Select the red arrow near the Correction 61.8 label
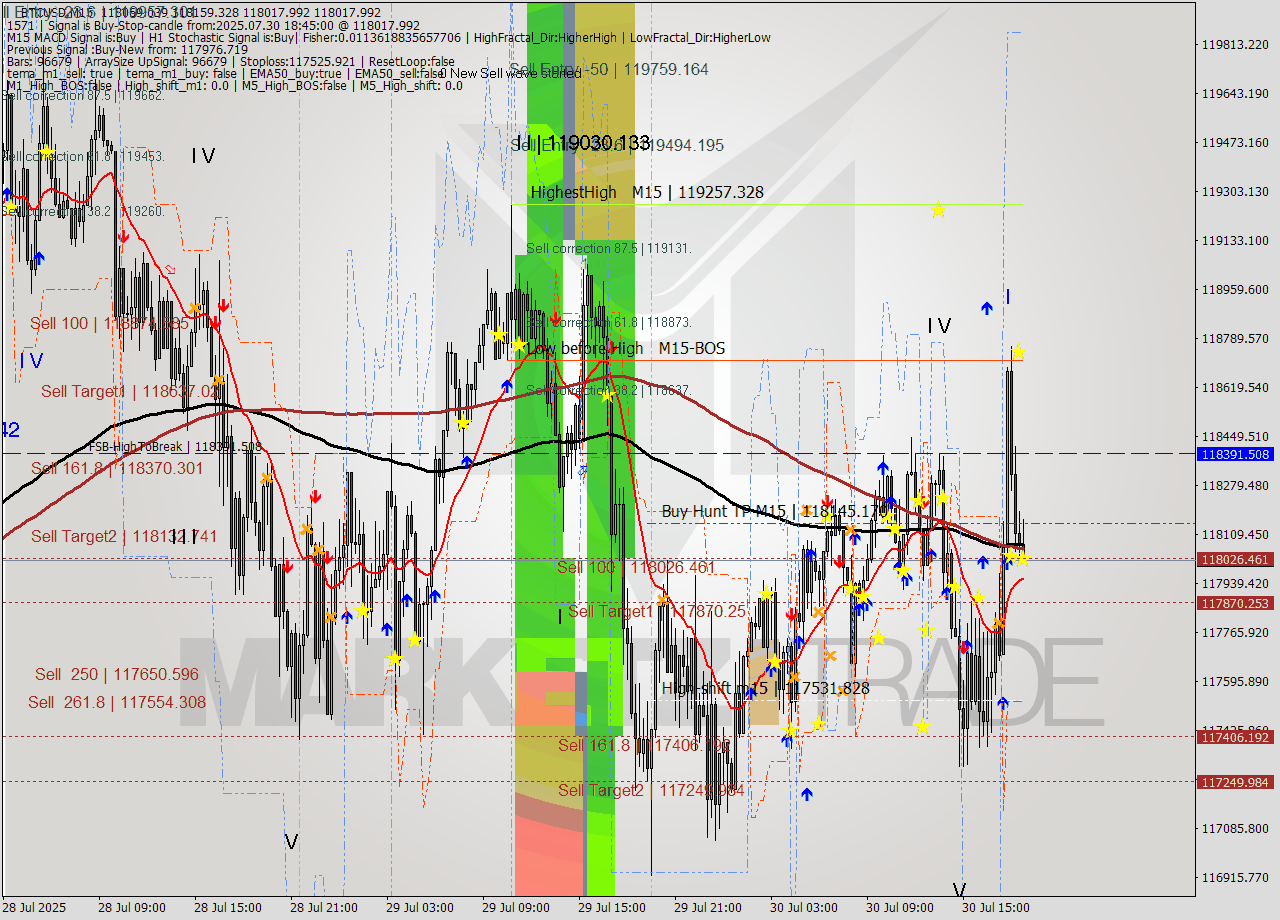This screenshot has height=920, width=1280. (556, 317)
